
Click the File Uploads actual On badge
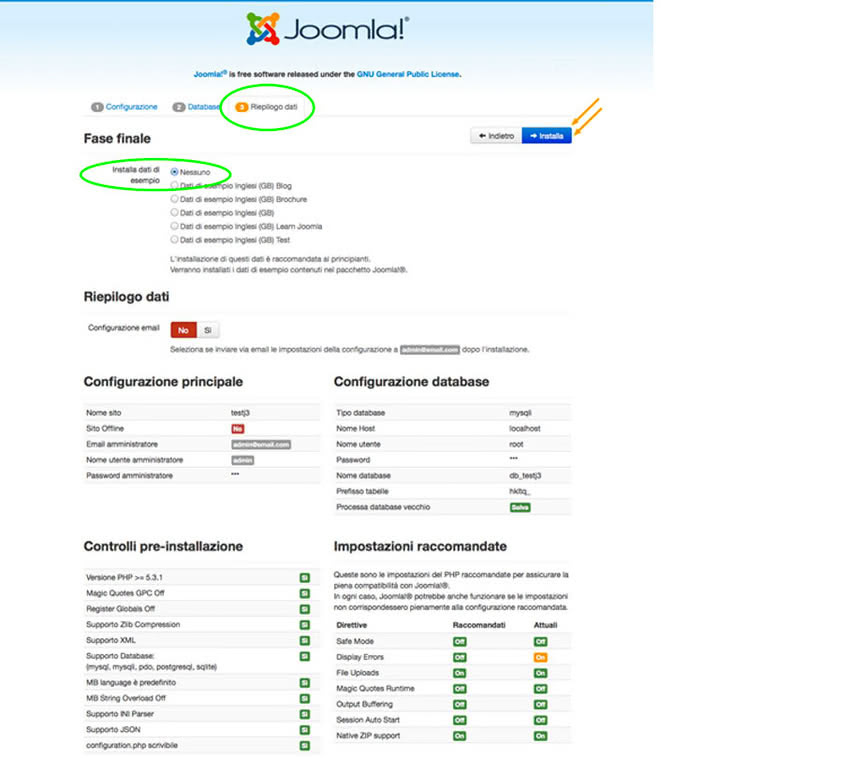540,673
